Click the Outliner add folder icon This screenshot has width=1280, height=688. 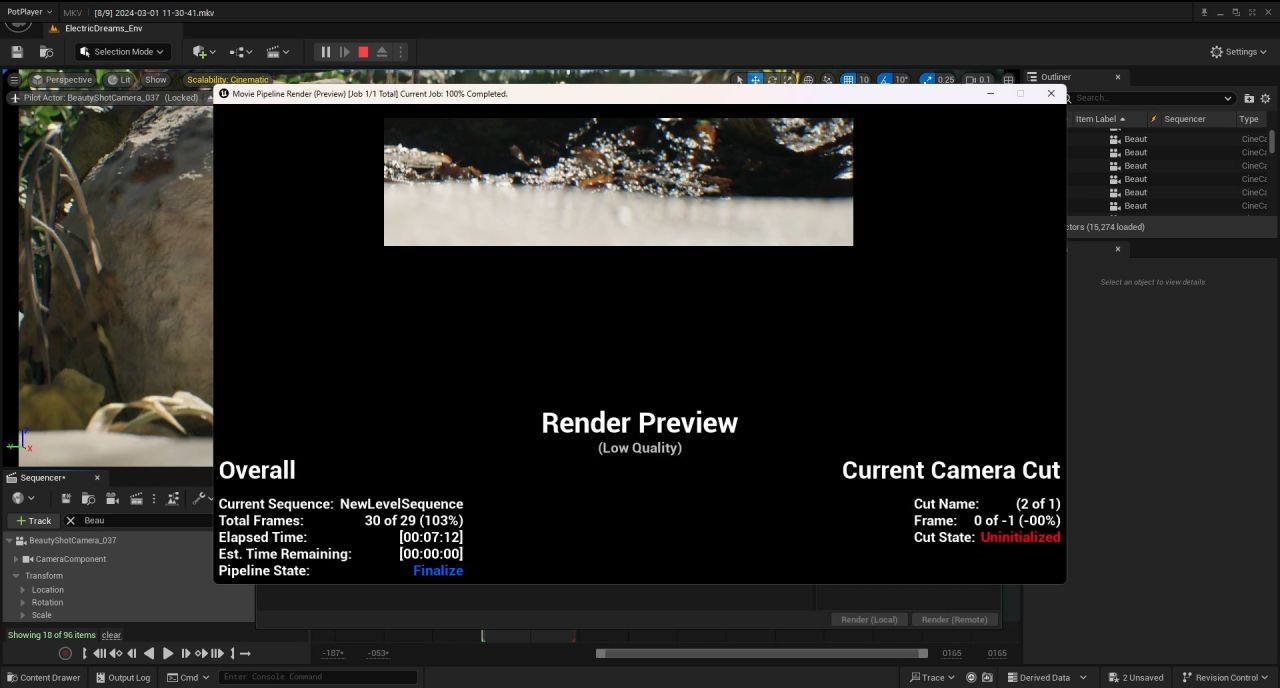[x=1249, y=98]
